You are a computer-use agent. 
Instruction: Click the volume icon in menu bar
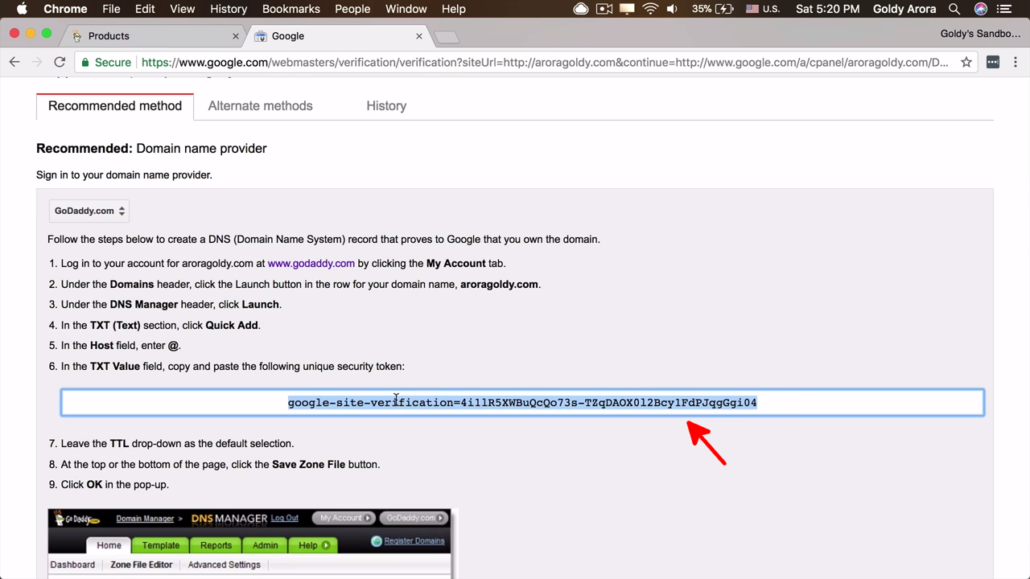click(x=672, y=9)
